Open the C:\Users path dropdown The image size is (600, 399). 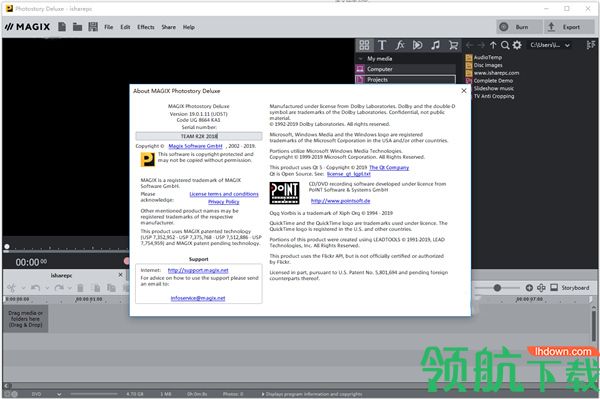click(x=549, y=45)
